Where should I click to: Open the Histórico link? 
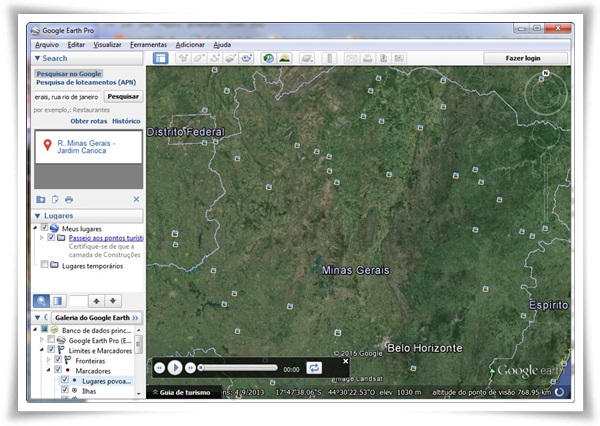(x=126, y=121)
